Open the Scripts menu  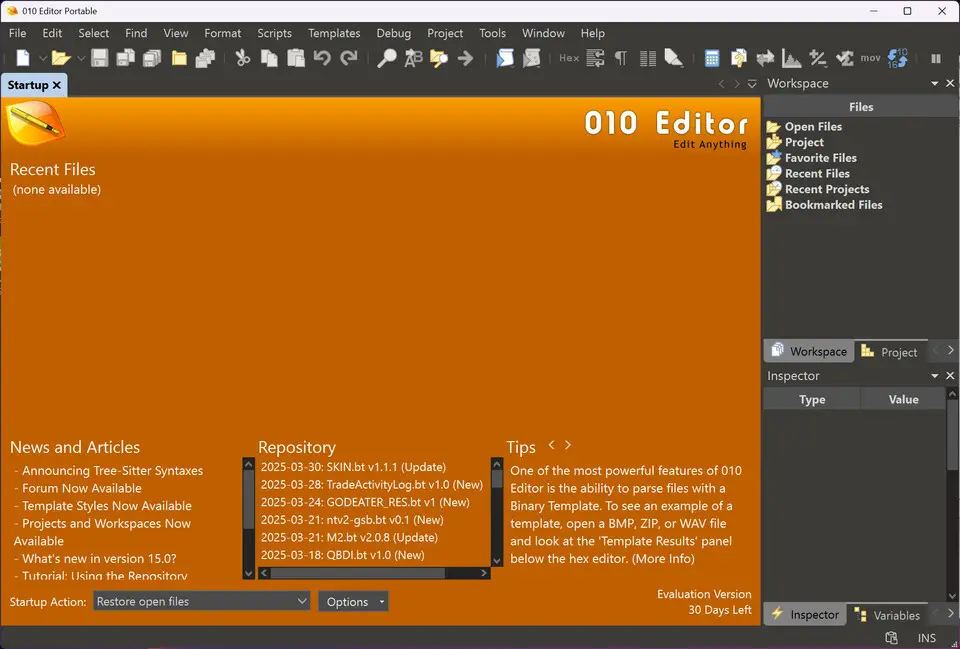pos(274,33)
